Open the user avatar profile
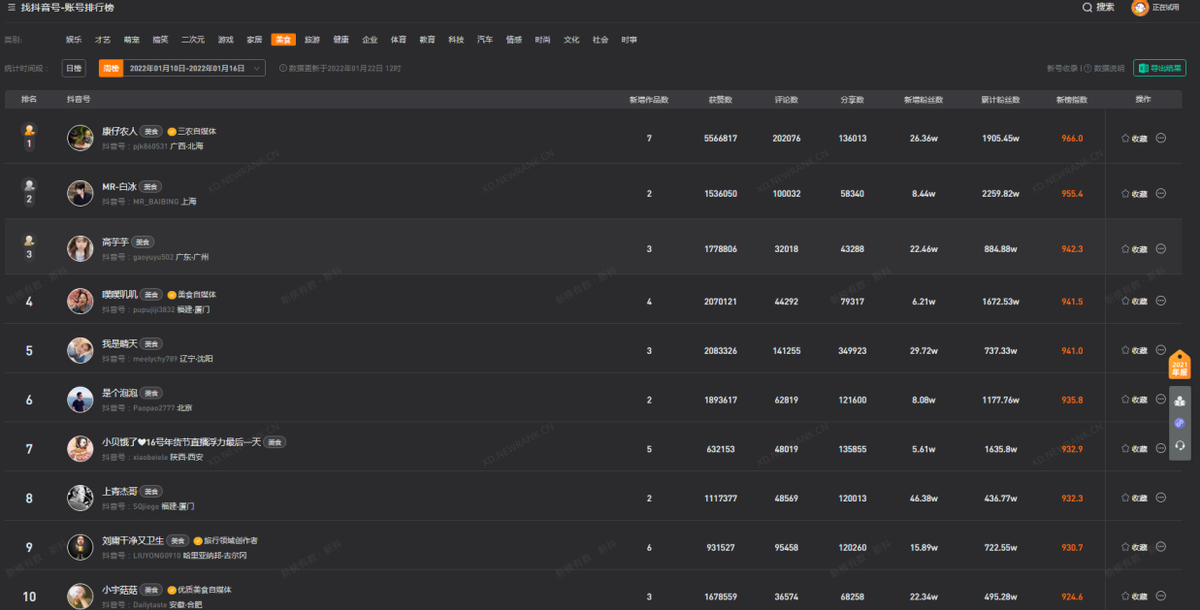Viewport: 1200px width, 610px height. (x=1139, y=8)
